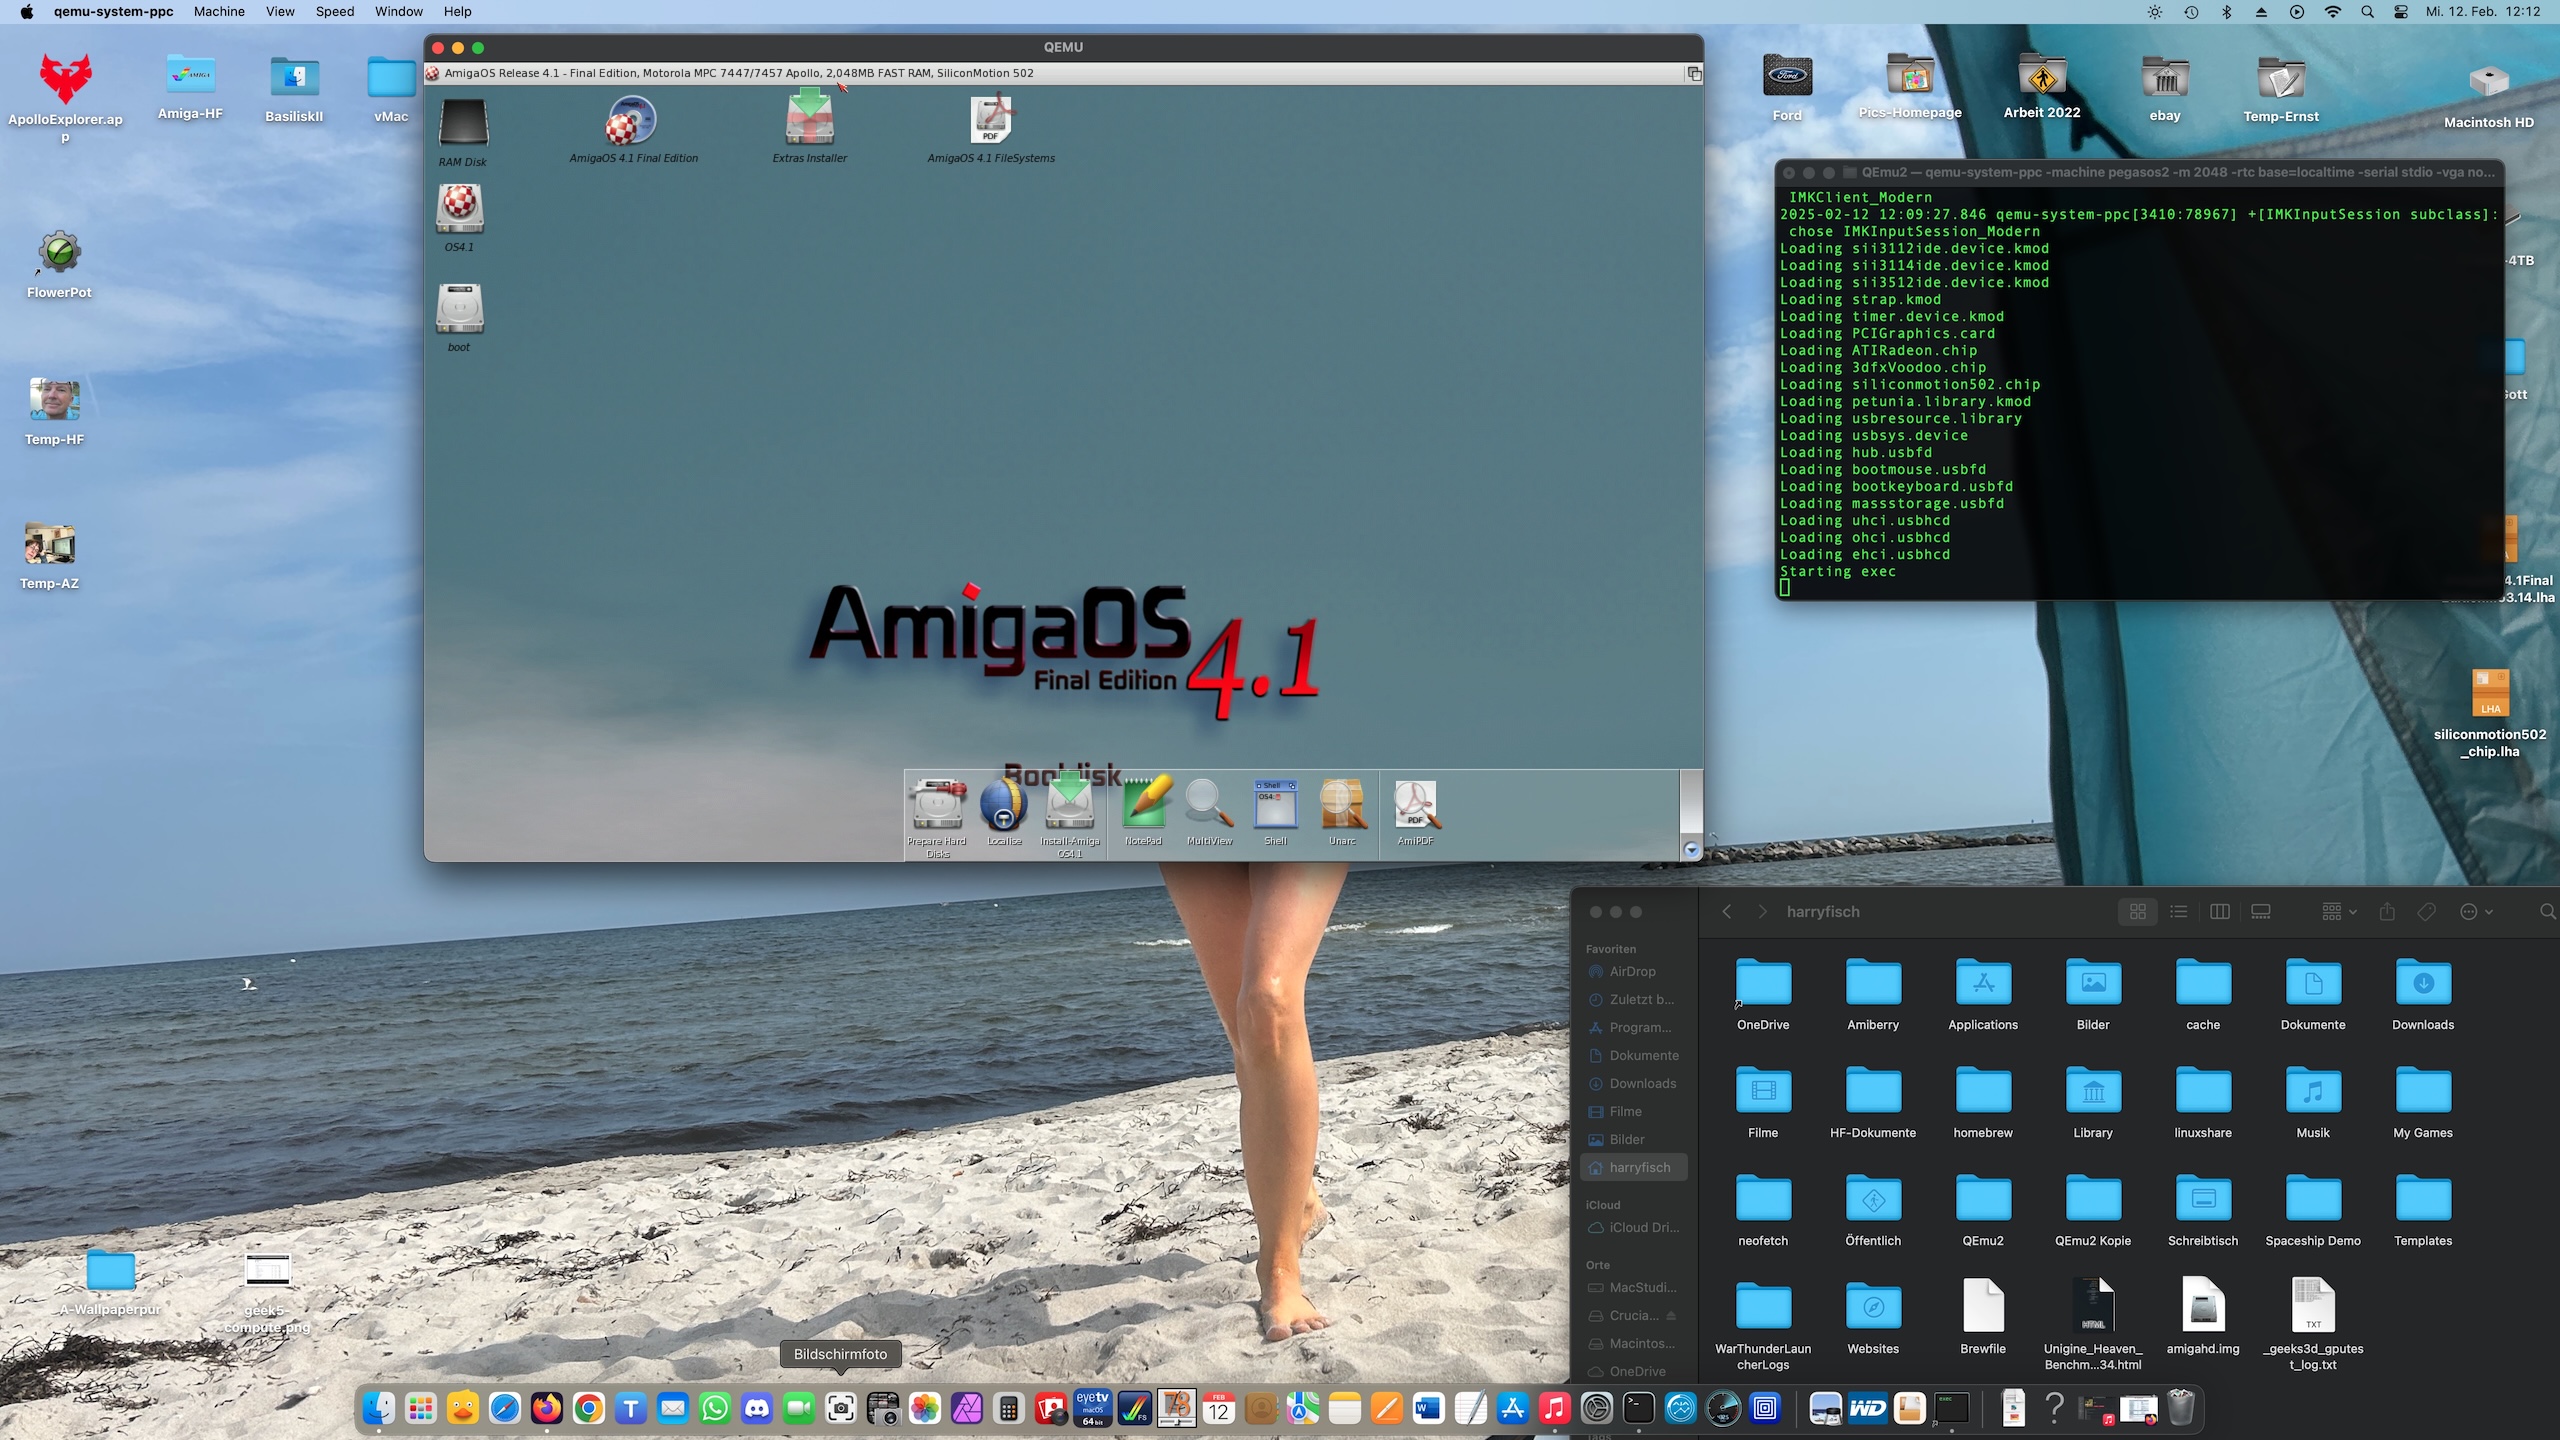Open the Speed menu
The image size is (2560, 1440).
[x=335, y=12]
